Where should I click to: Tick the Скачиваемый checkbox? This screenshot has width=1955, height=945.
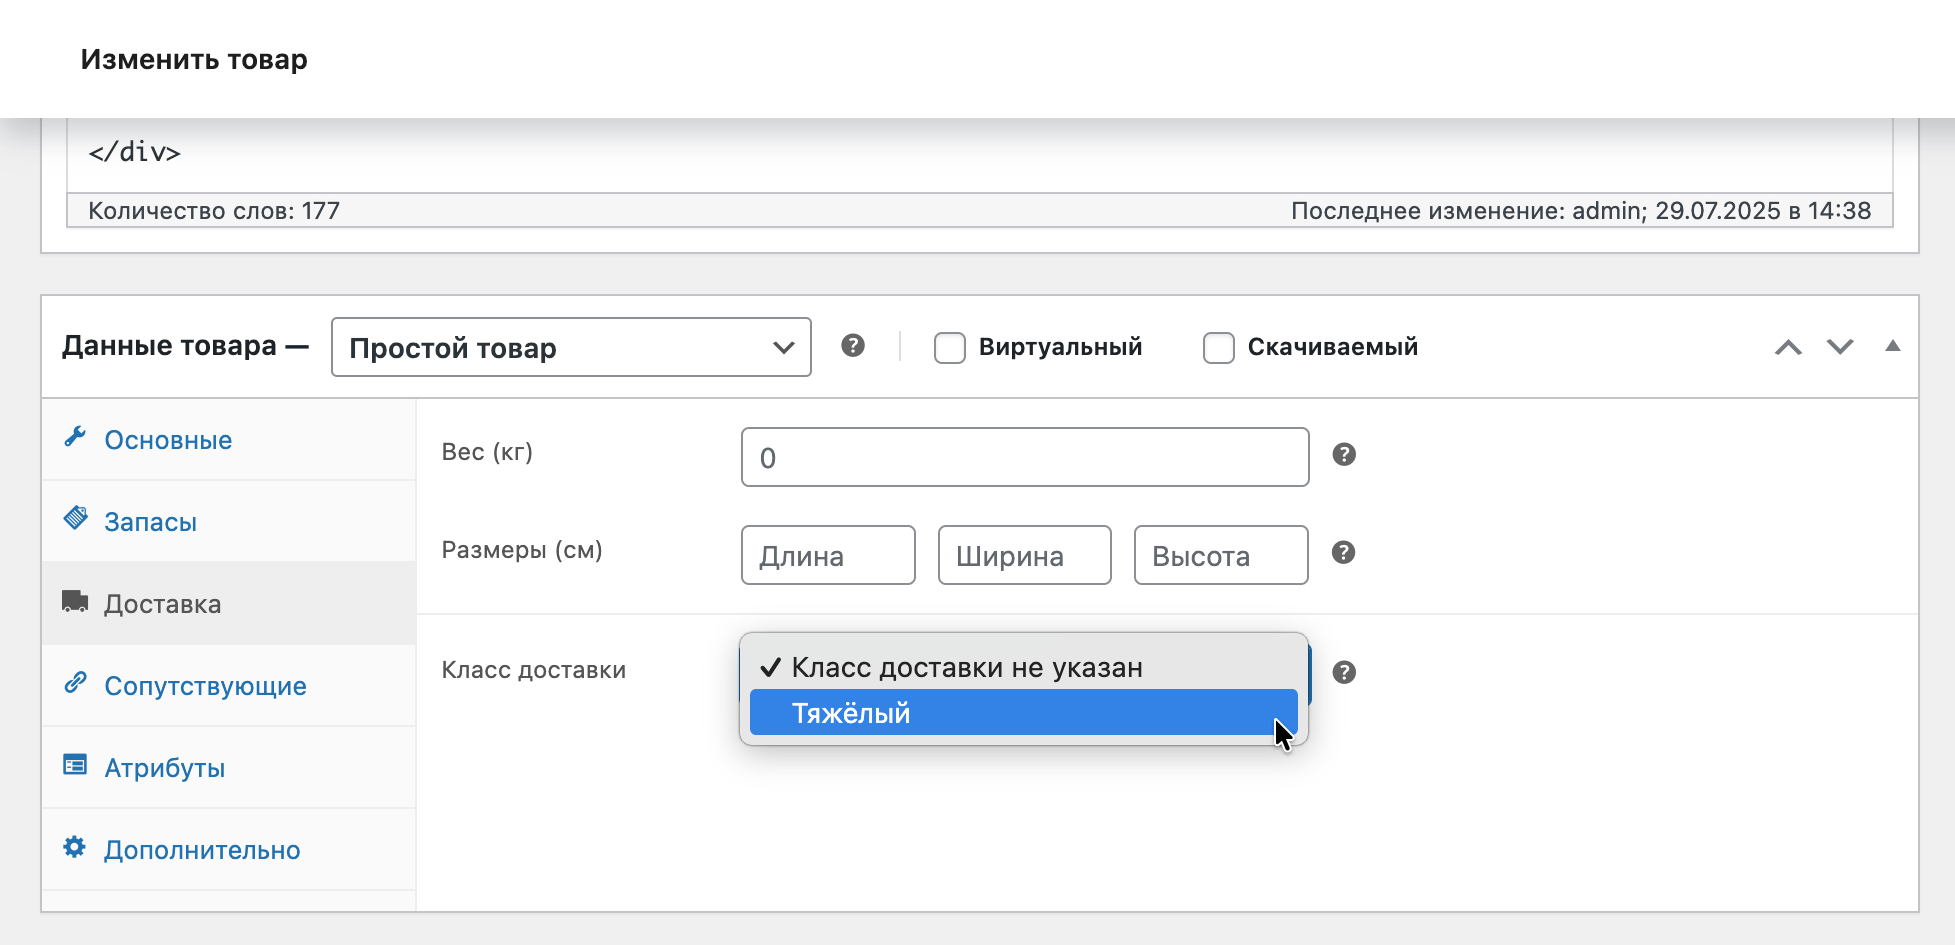click(x=1218, y=348)
